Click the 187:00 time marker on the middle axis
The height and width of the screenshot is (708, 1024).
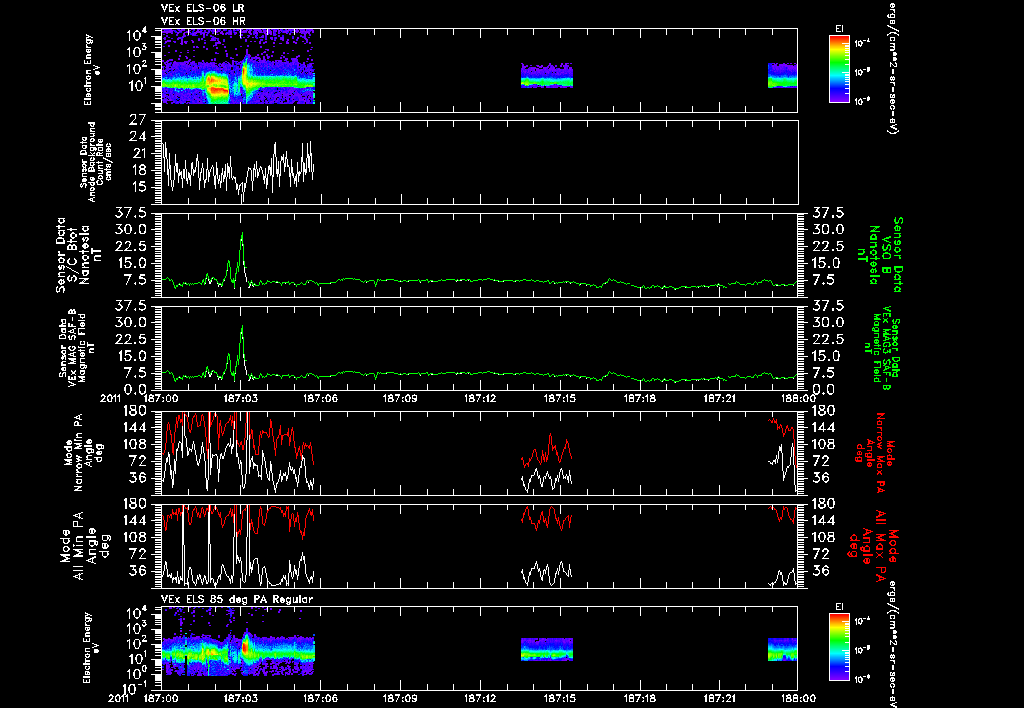click(x=161, y=398)
